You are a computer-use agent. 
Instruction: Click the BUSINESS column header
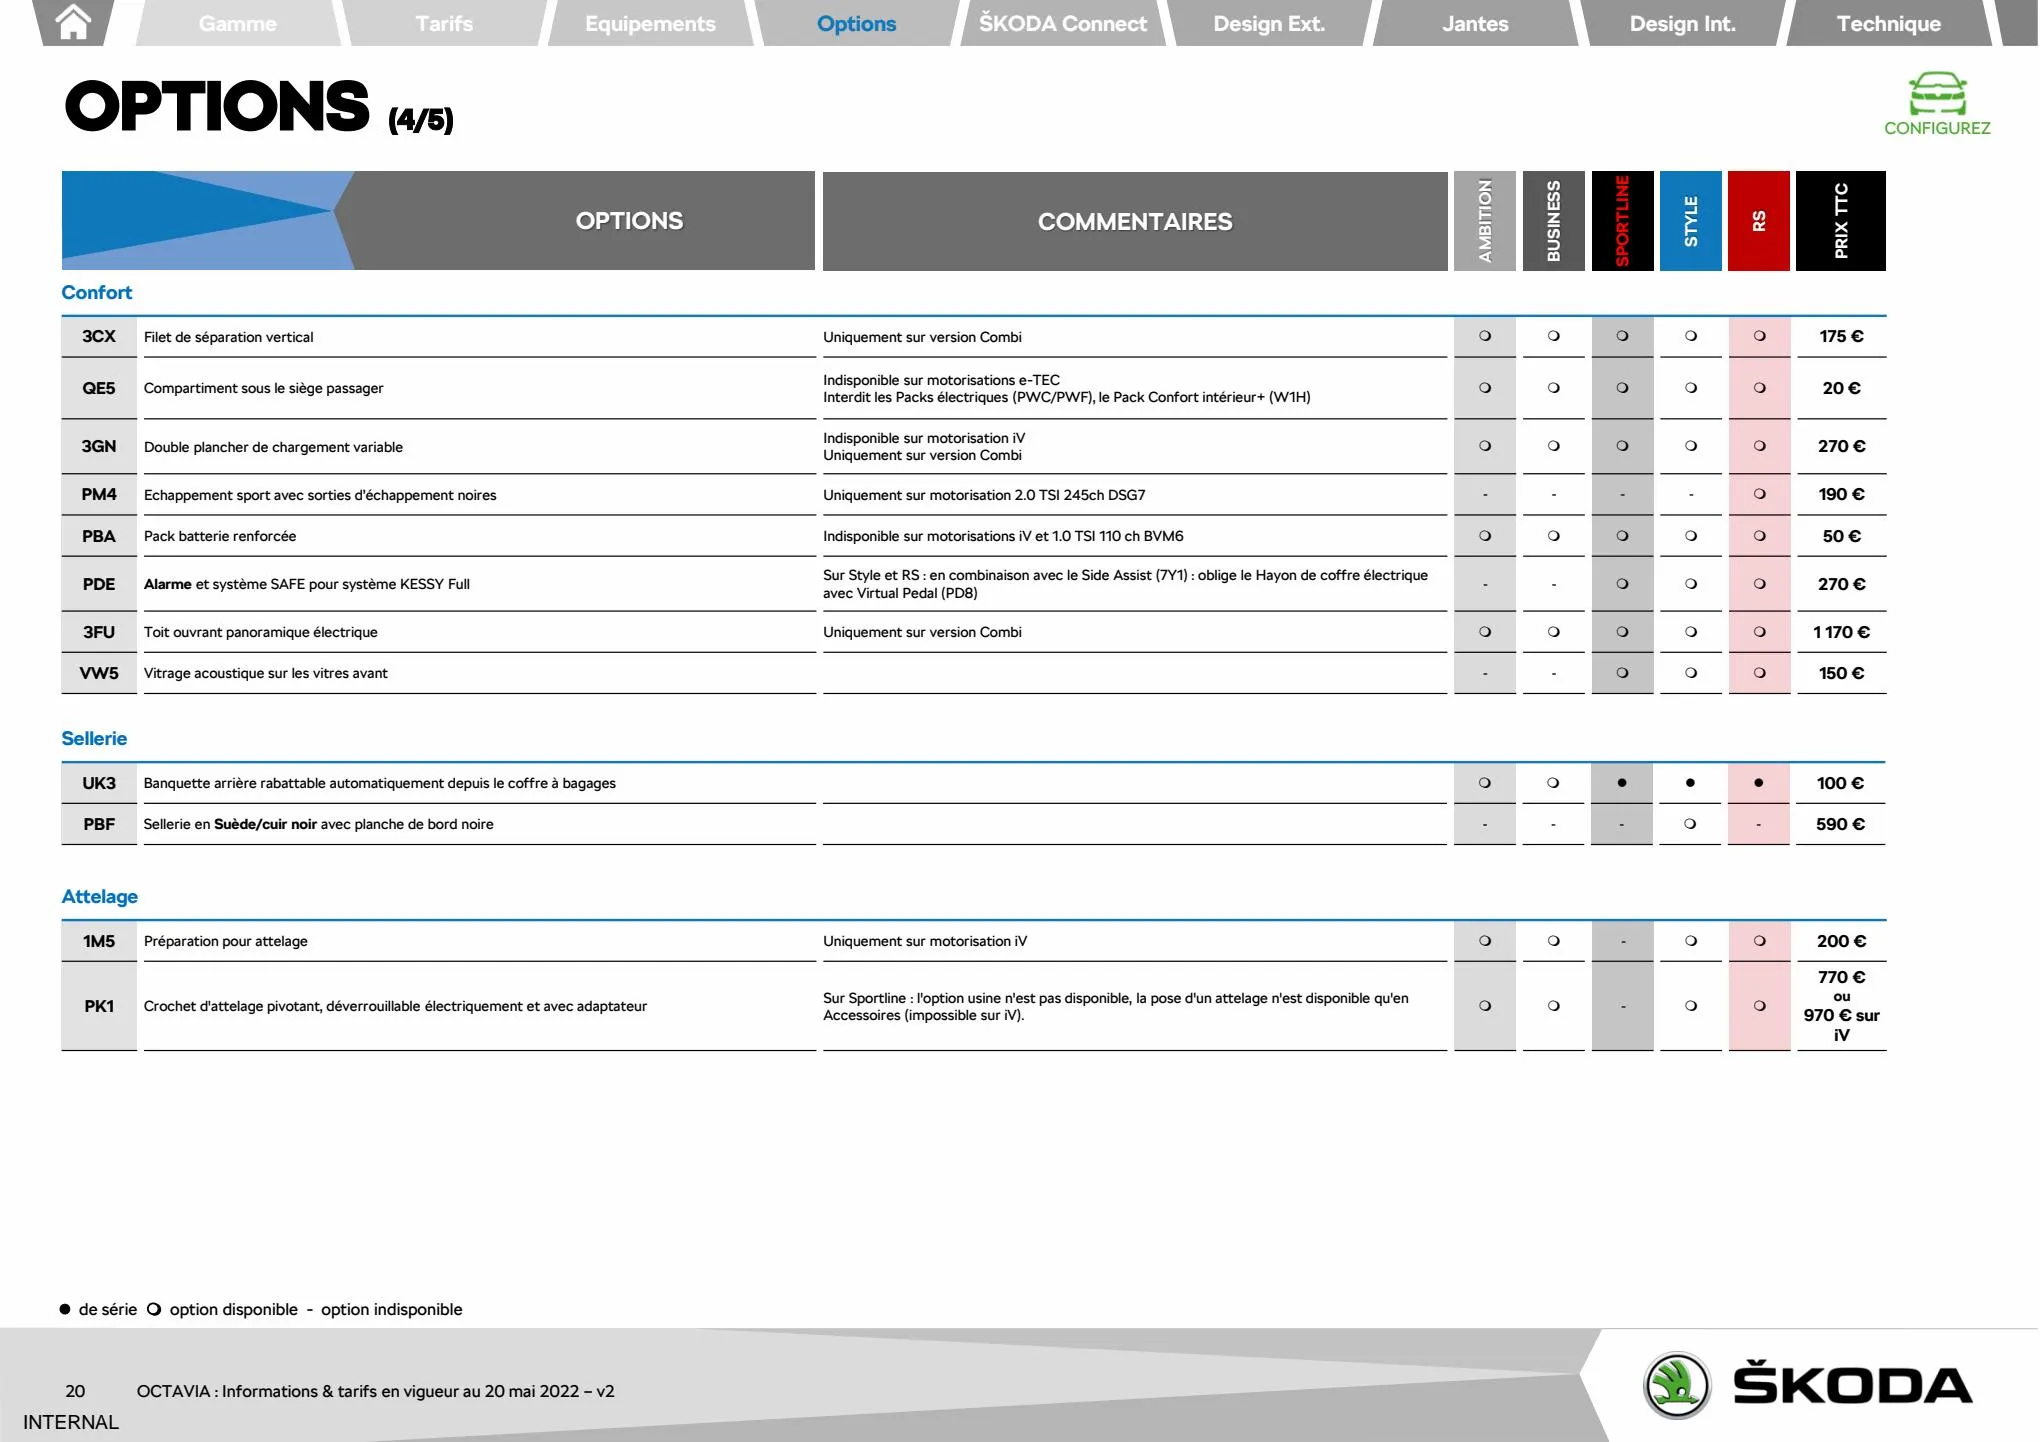1553,221
